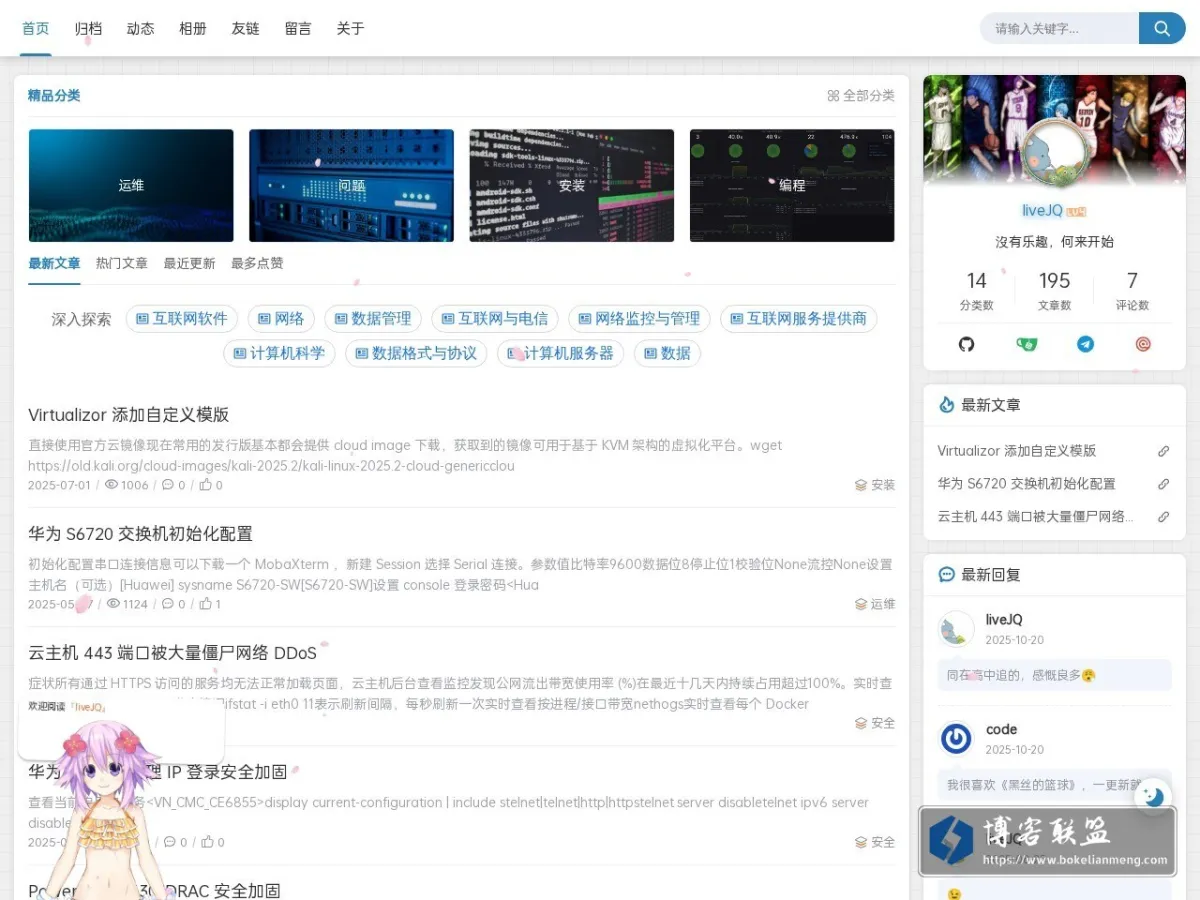Click 网络监控与管理 tag
1200x900 pixels.
pos(639,319)
